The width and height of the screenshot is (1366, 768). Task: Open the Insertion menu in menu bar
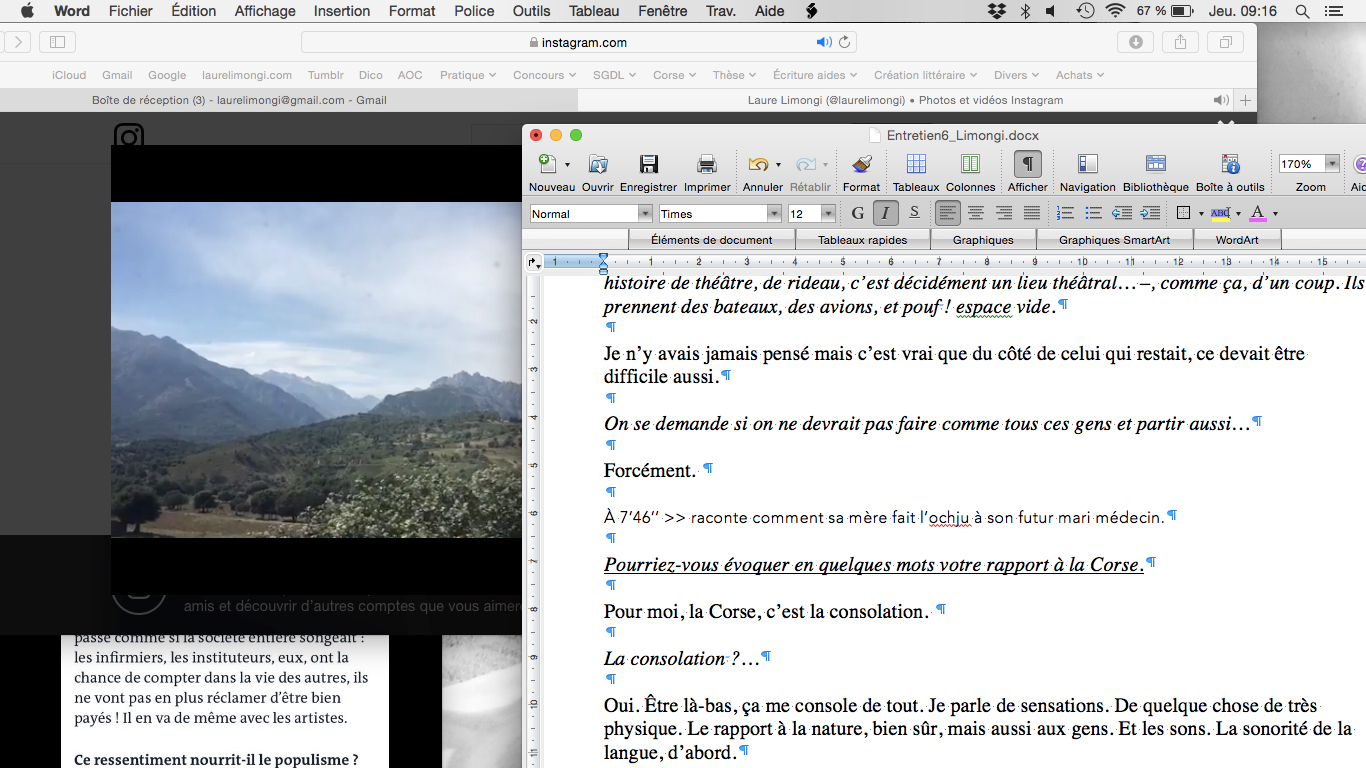tap(341, 11)
